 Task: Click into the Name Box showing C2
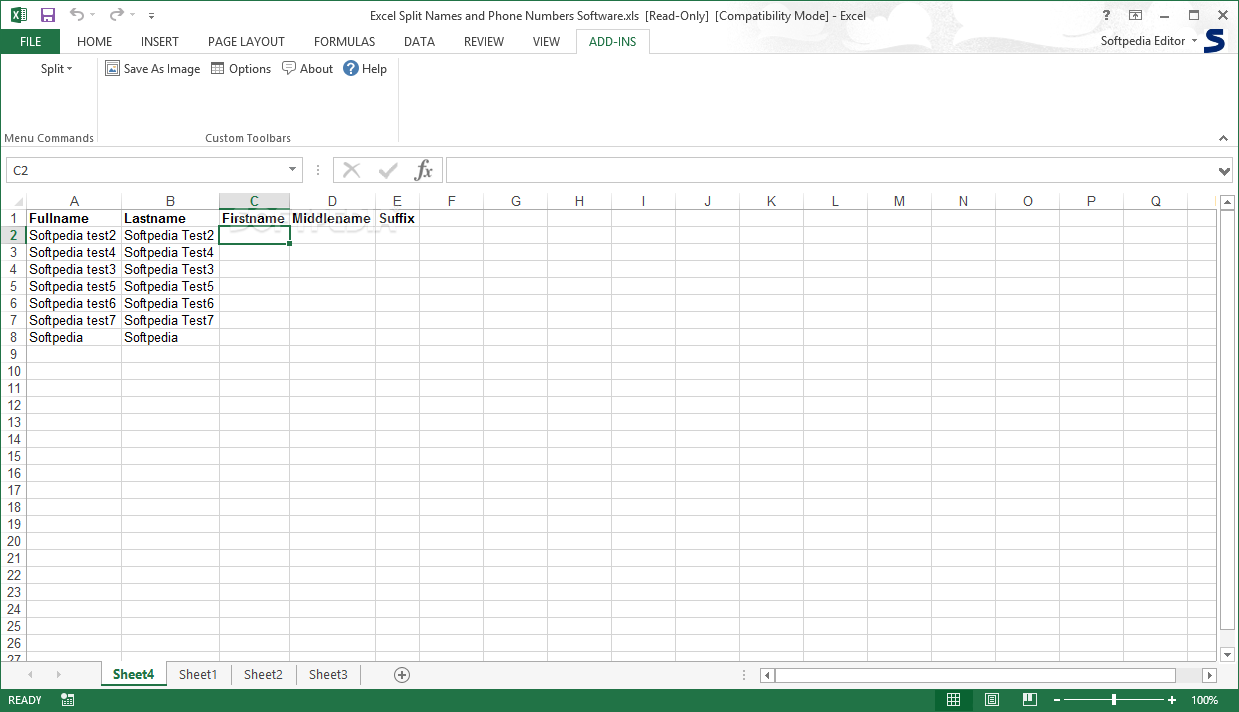[146, 170]
